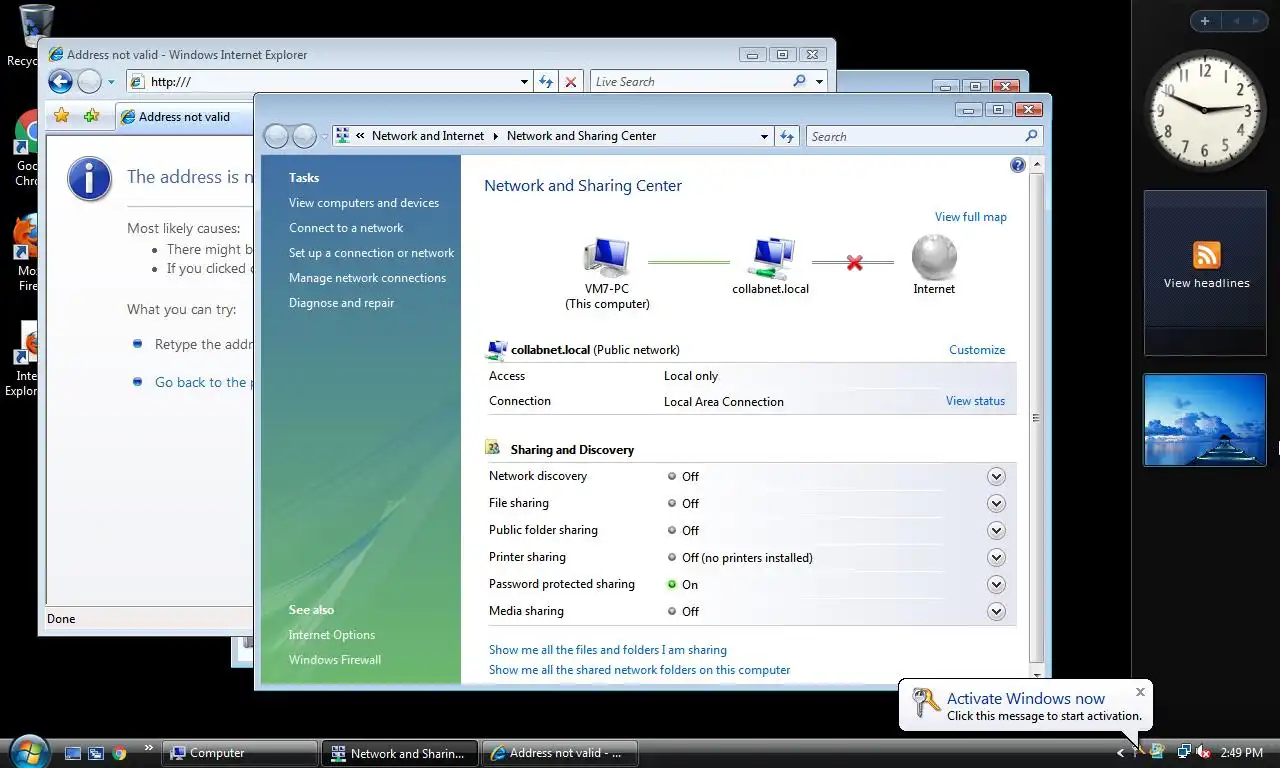Click Network and Internet breadcrumb
This screenshot has height=768, width=1280.
[428, 136]
